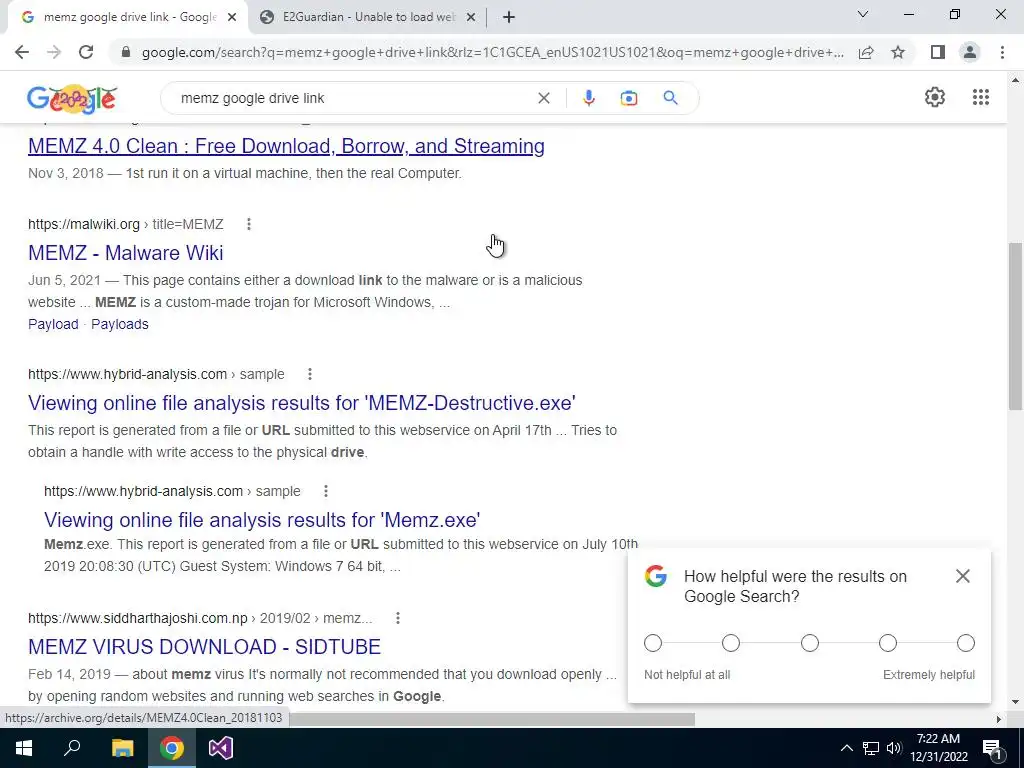Select the second helpfulness rating circle
This screenshot has height=768, width=1024.
[731, 643]
